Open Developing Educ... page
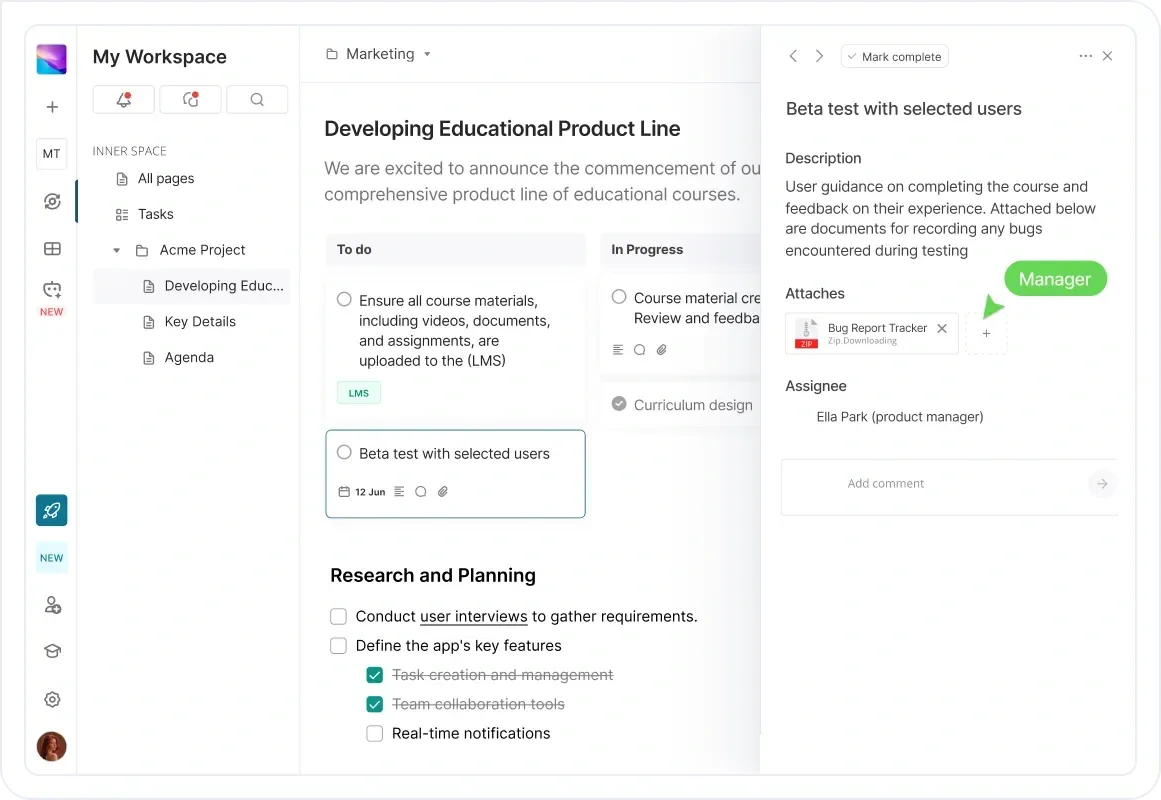The image size is (1161, 800). pos(191,286)
